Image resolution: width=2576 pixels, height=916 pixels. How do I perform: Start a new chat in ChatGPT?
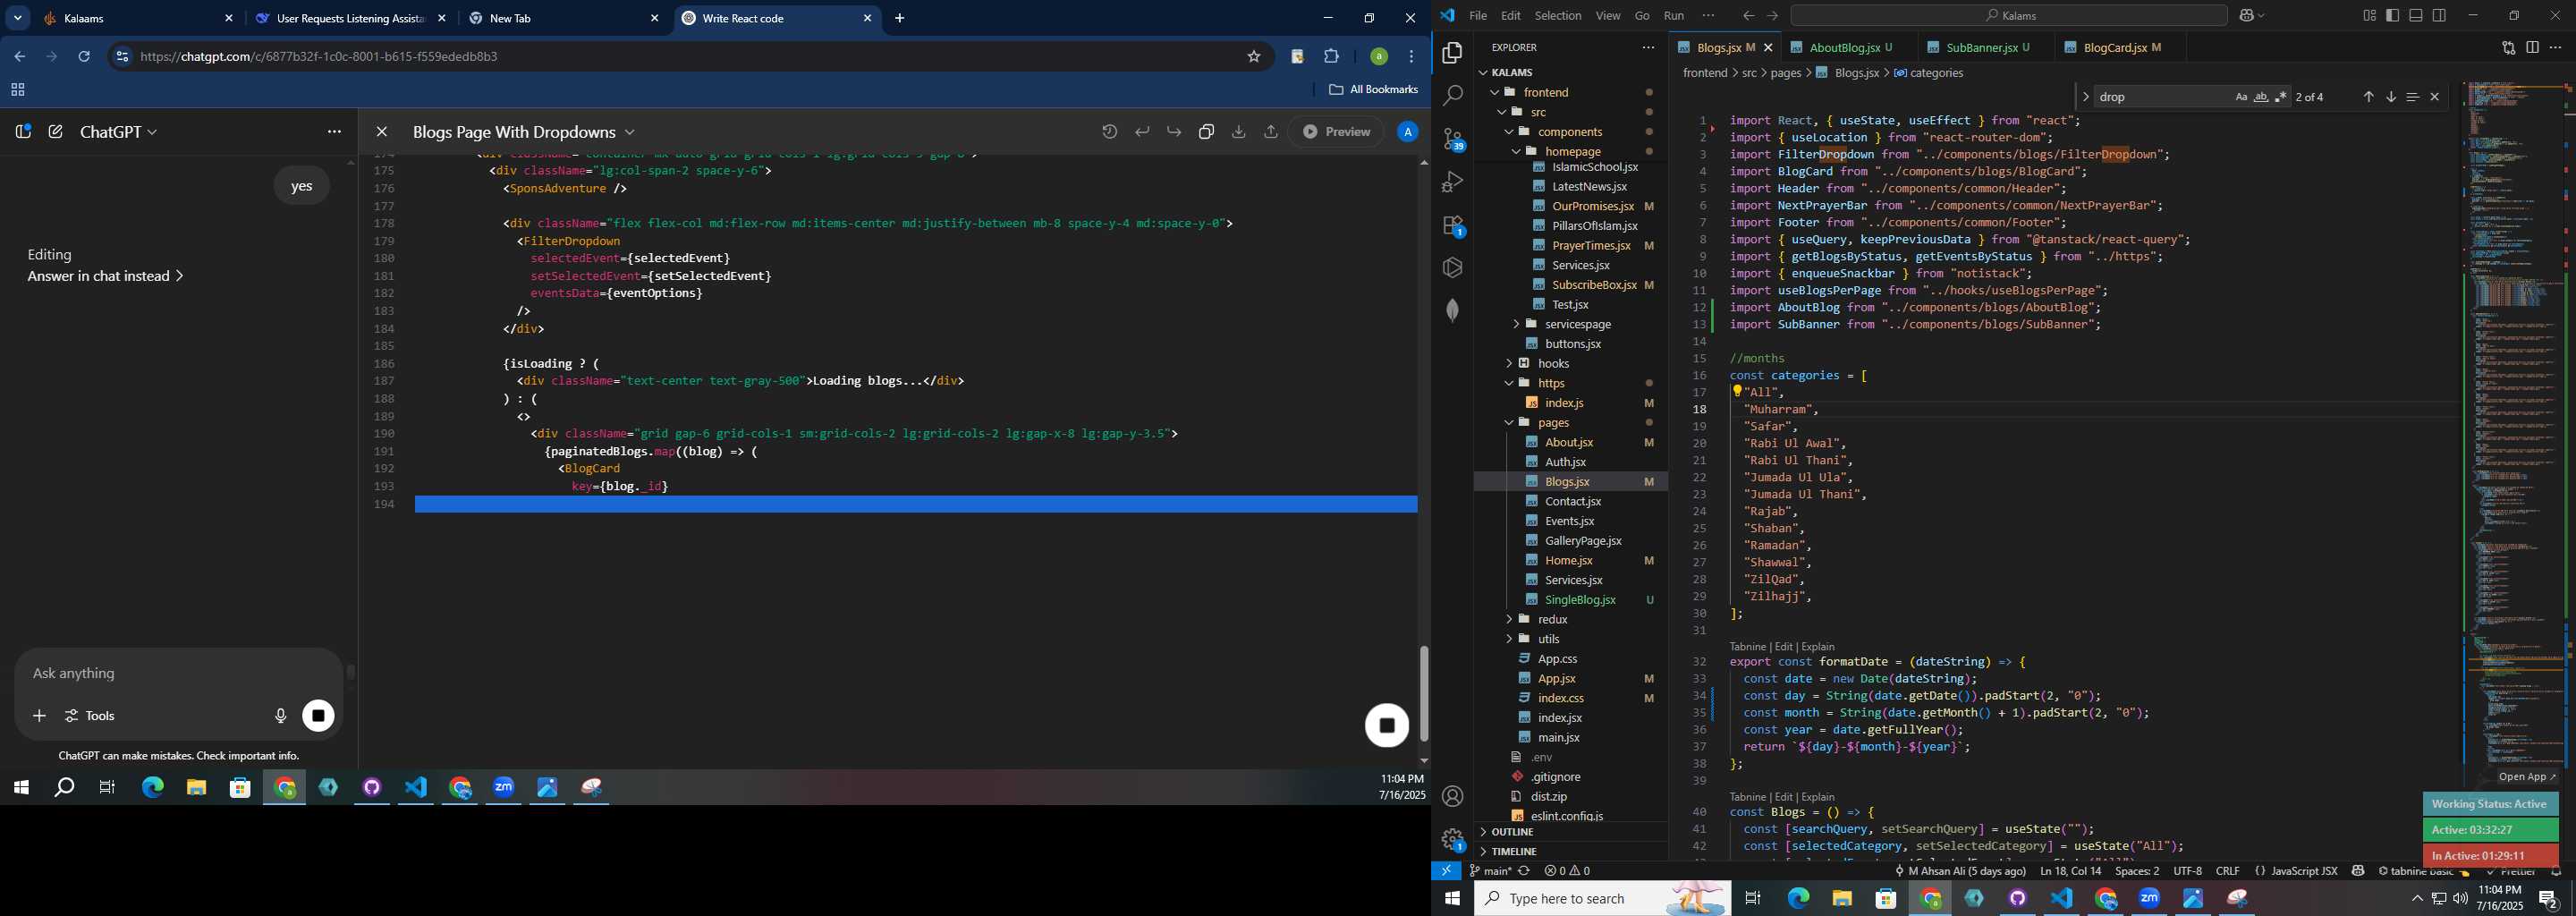(x=56, y=132)
